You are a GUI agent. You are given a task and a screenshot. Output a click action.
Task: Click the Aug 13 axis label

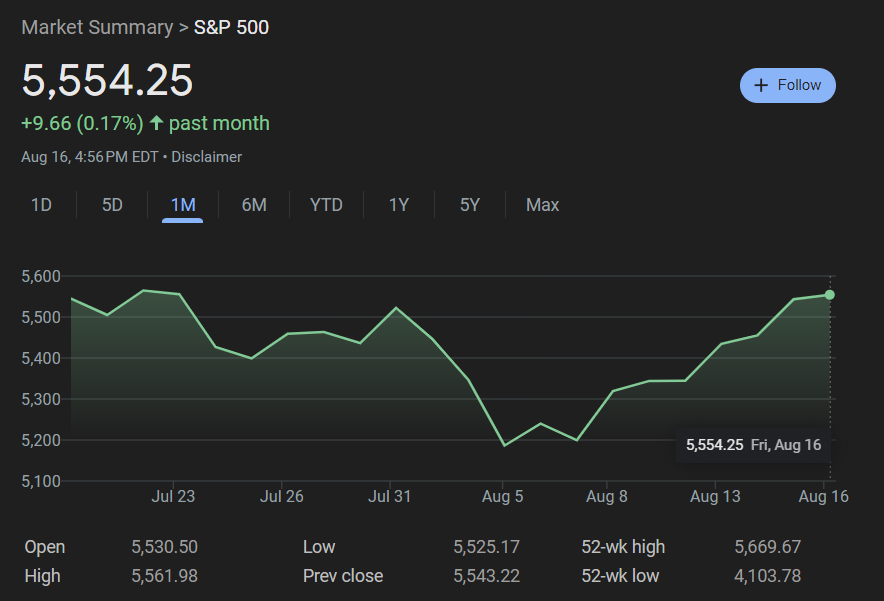pos(715,497)
